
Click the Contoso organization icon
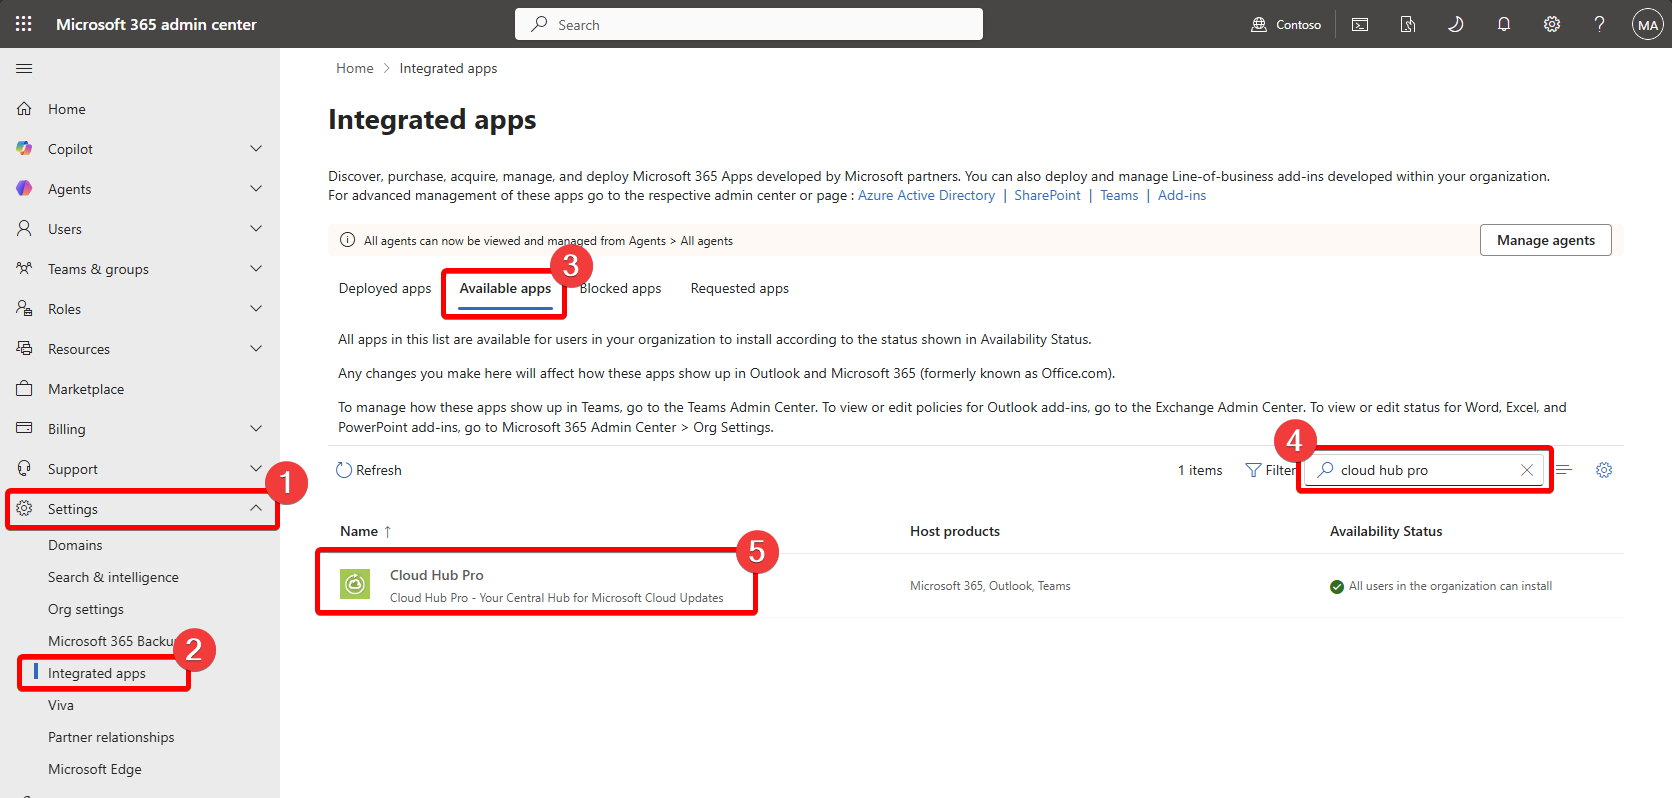(1259, 24)
